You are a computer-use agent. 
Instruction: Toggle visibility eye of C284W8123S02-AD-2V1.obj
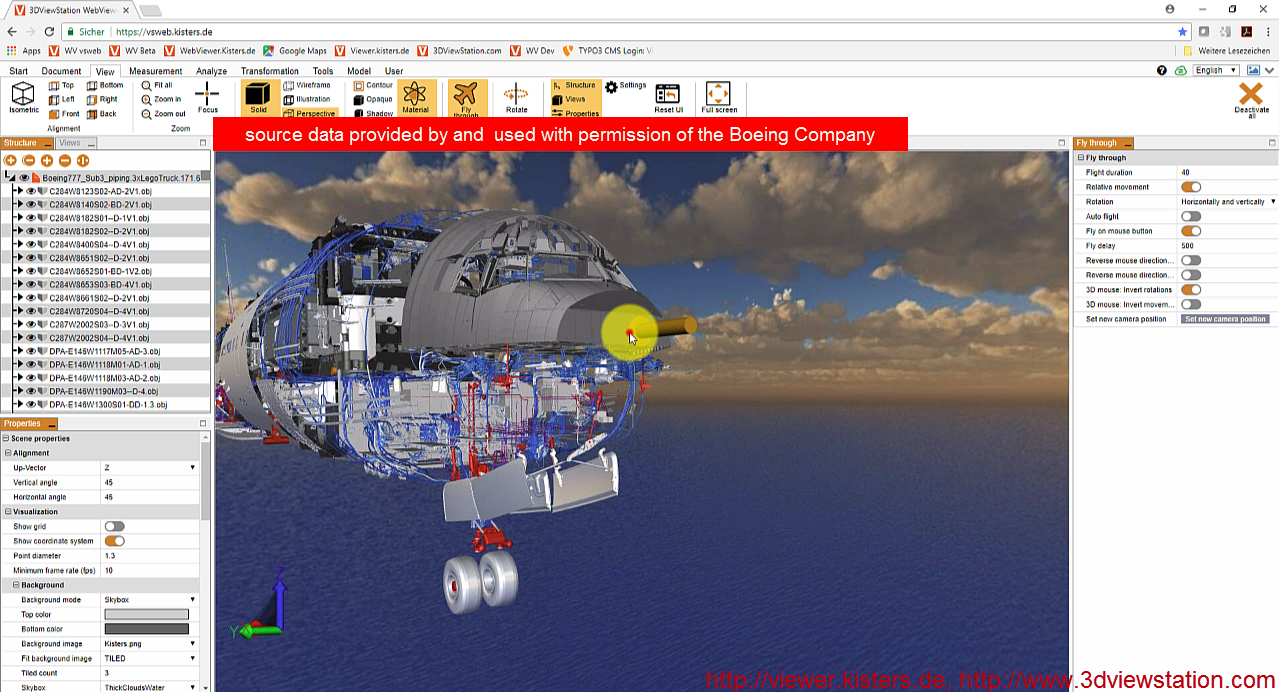click(x=31, y=190)
